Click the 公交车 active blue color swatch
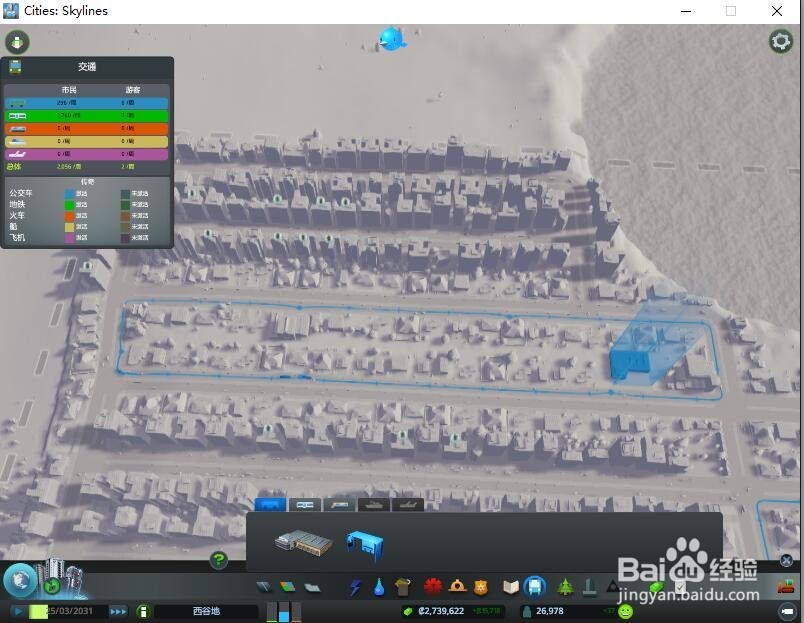 coord(69,194)
